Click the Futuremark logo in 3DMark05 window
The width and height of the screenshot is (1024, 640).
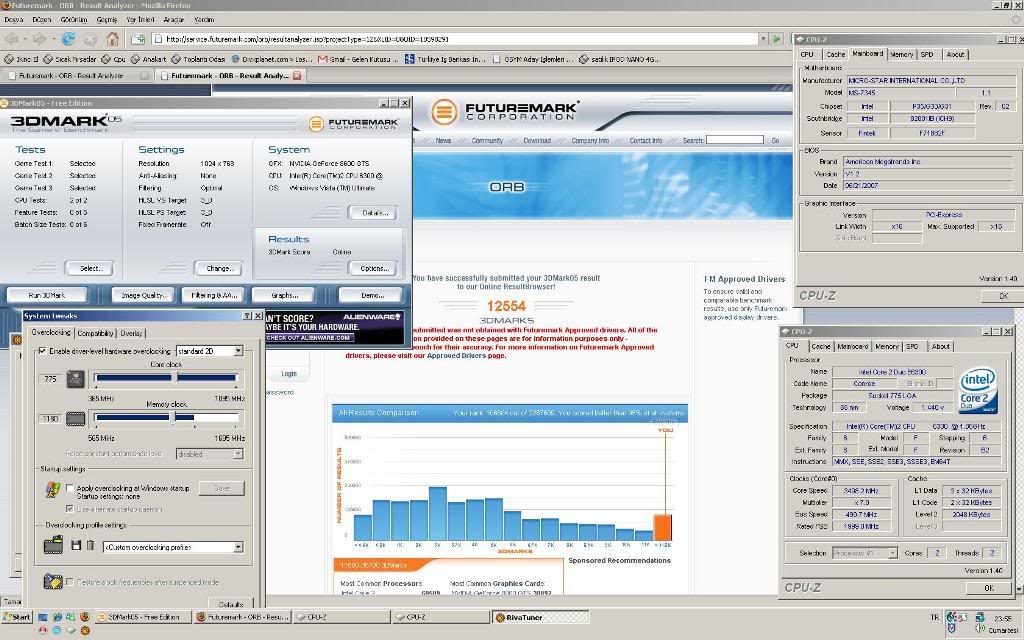click(353, 123)
